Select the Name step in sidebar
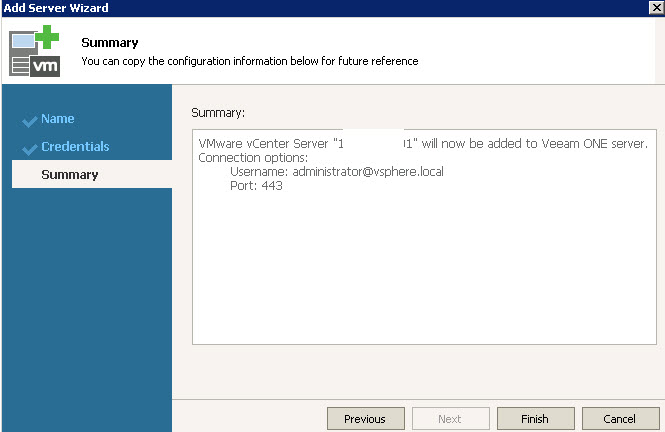665x432 pixels. (x=58, y=120)
